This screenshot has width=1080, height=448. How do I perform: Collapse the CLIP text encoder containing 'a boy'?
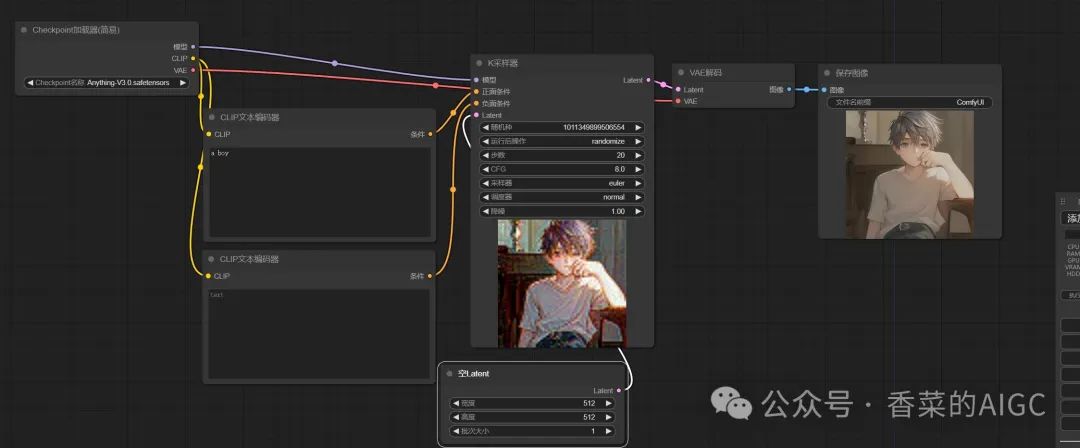click(211, 117)
